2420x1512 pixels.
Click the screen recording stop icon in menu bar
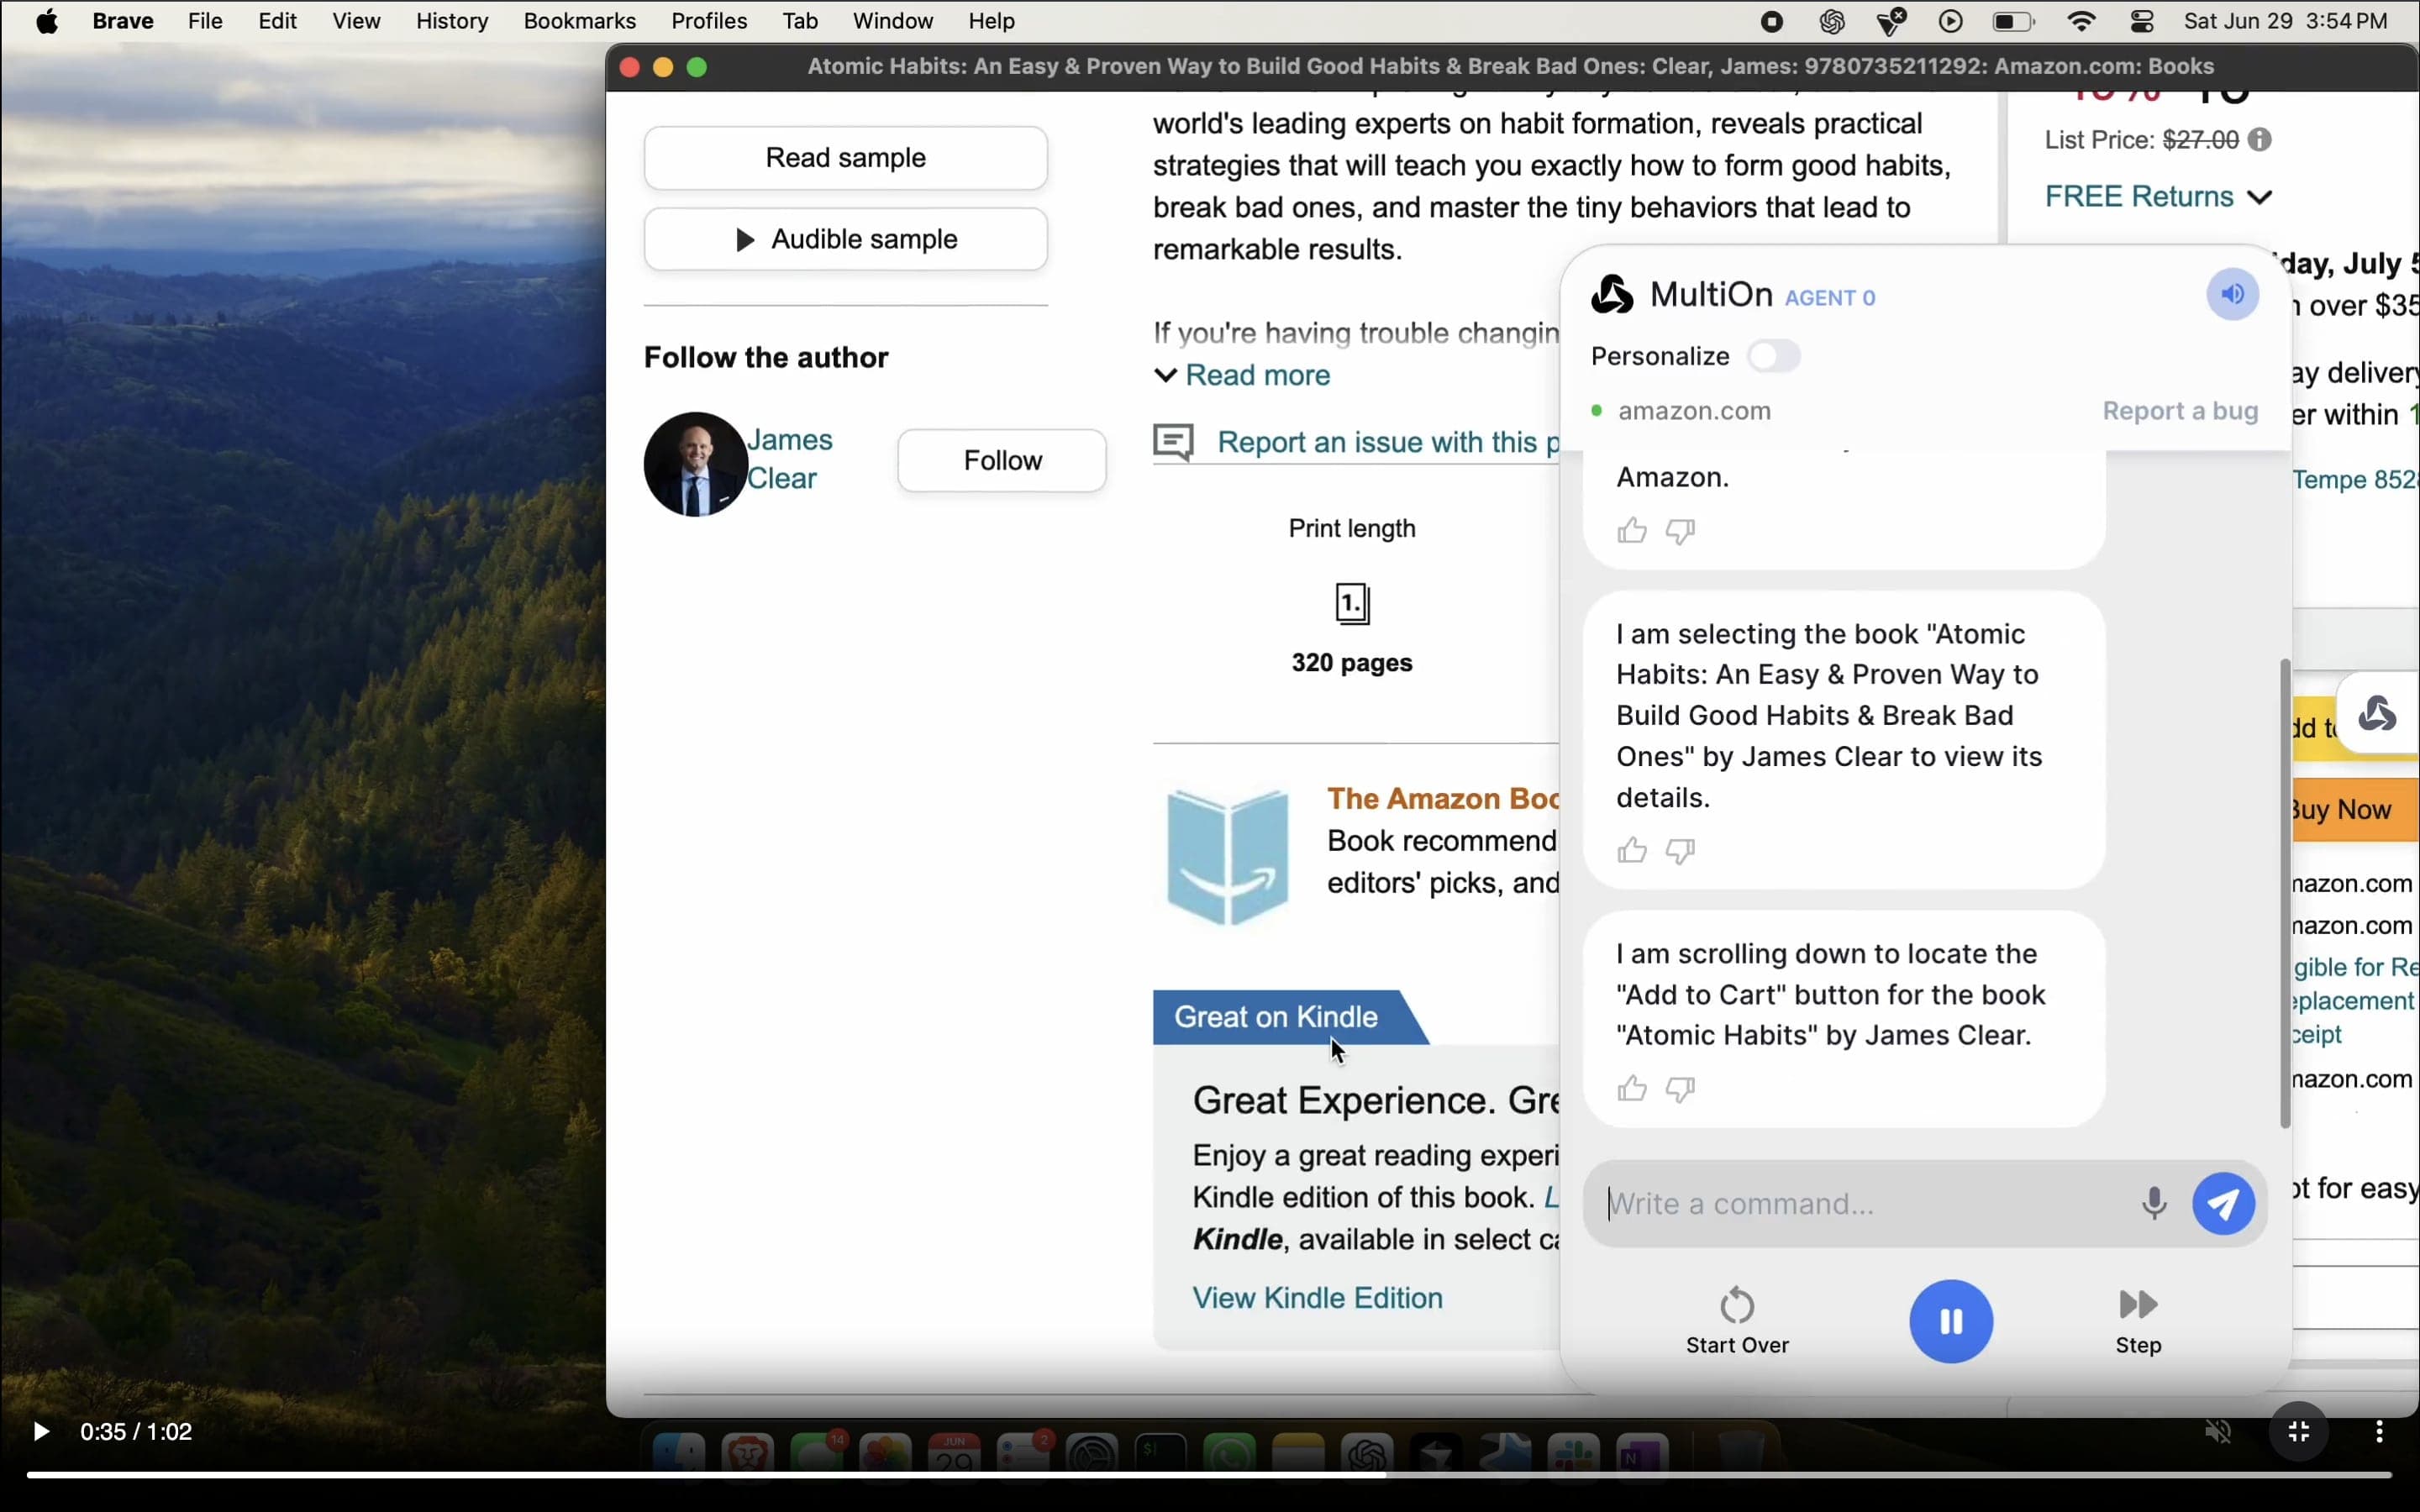(1771, 21)
